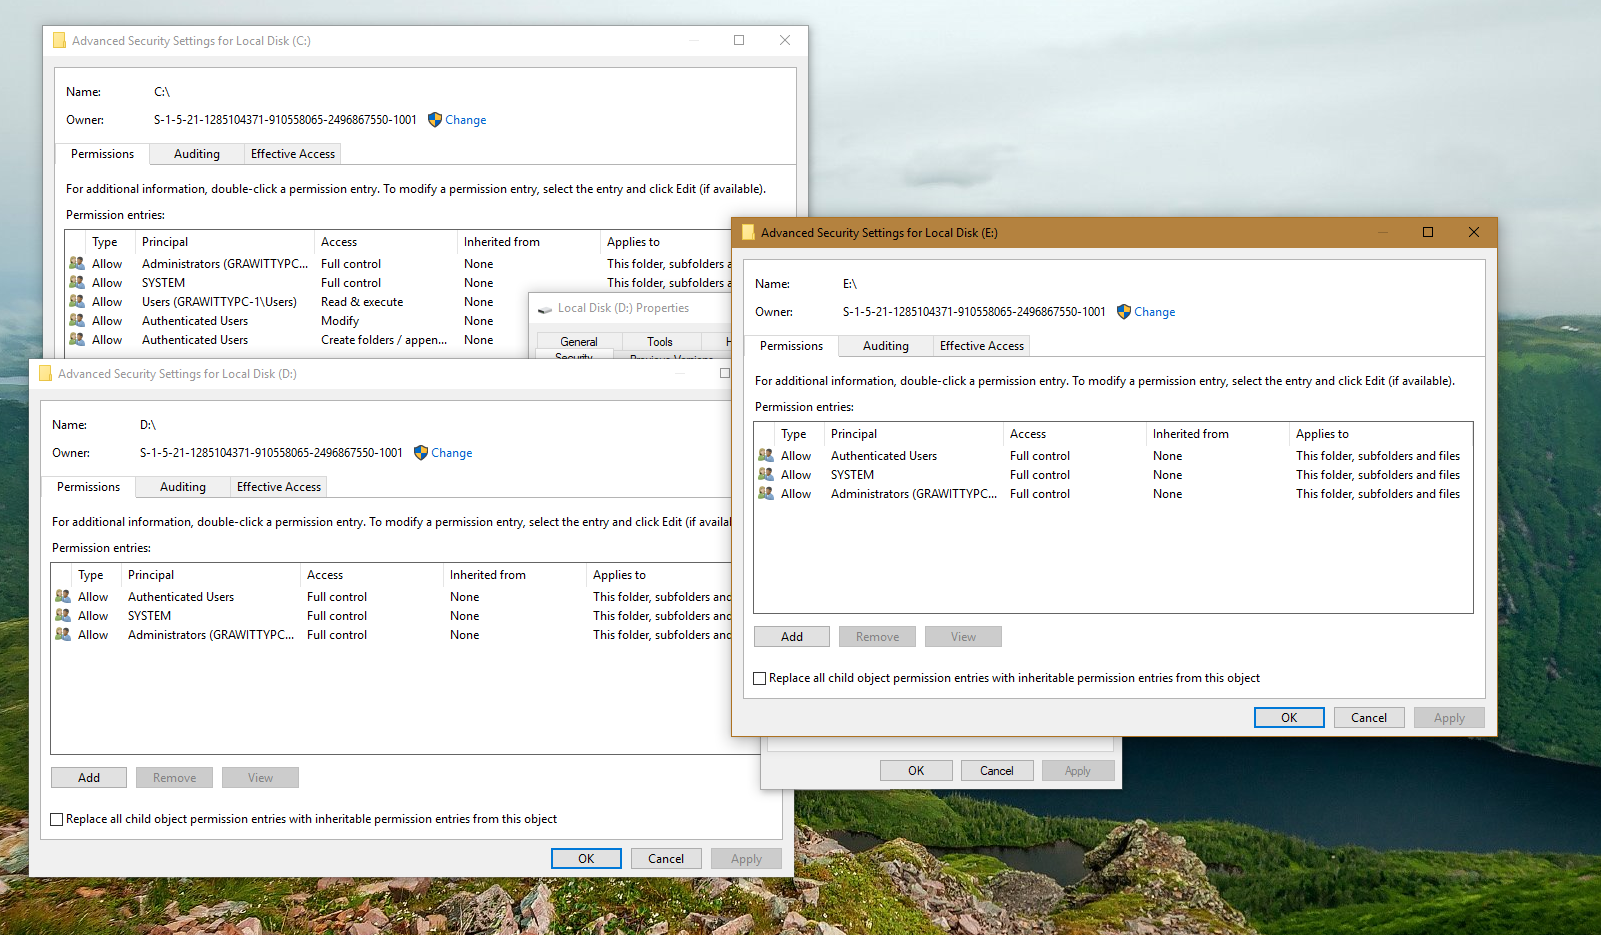
Task: Select the Administrators row icon in the C: window
Action: click(77, 264)
